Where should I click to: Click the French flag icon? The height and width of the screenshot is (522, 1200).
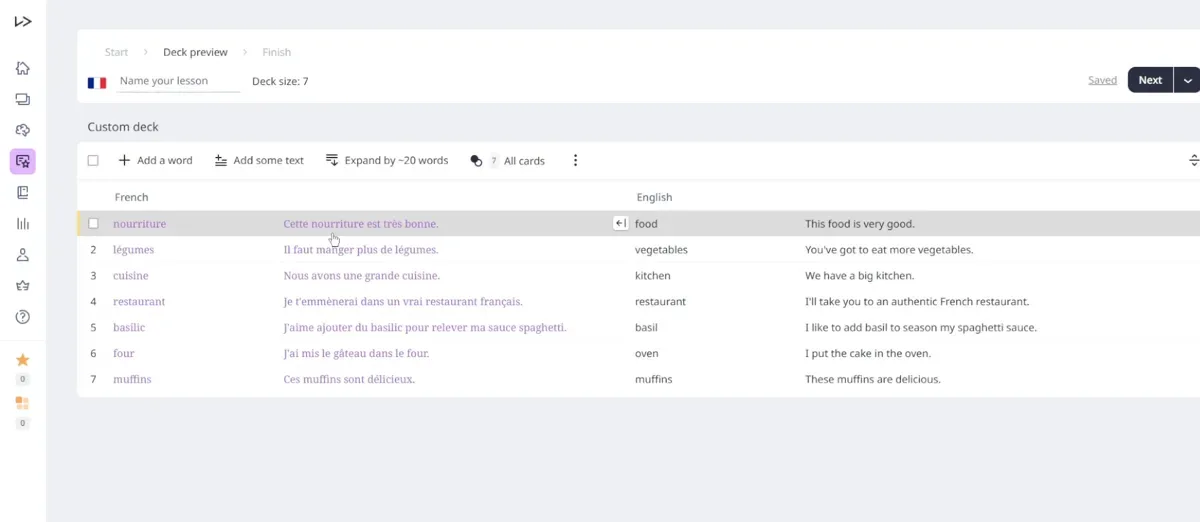(x=97, y=82)
